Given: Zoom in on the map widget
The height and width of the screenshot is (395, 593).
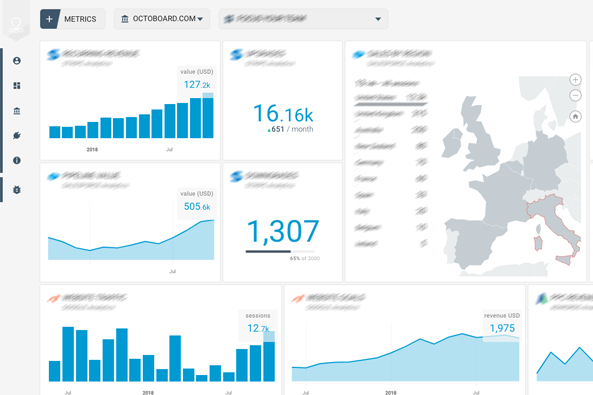Looking at the screenshot, I should 575,80.
